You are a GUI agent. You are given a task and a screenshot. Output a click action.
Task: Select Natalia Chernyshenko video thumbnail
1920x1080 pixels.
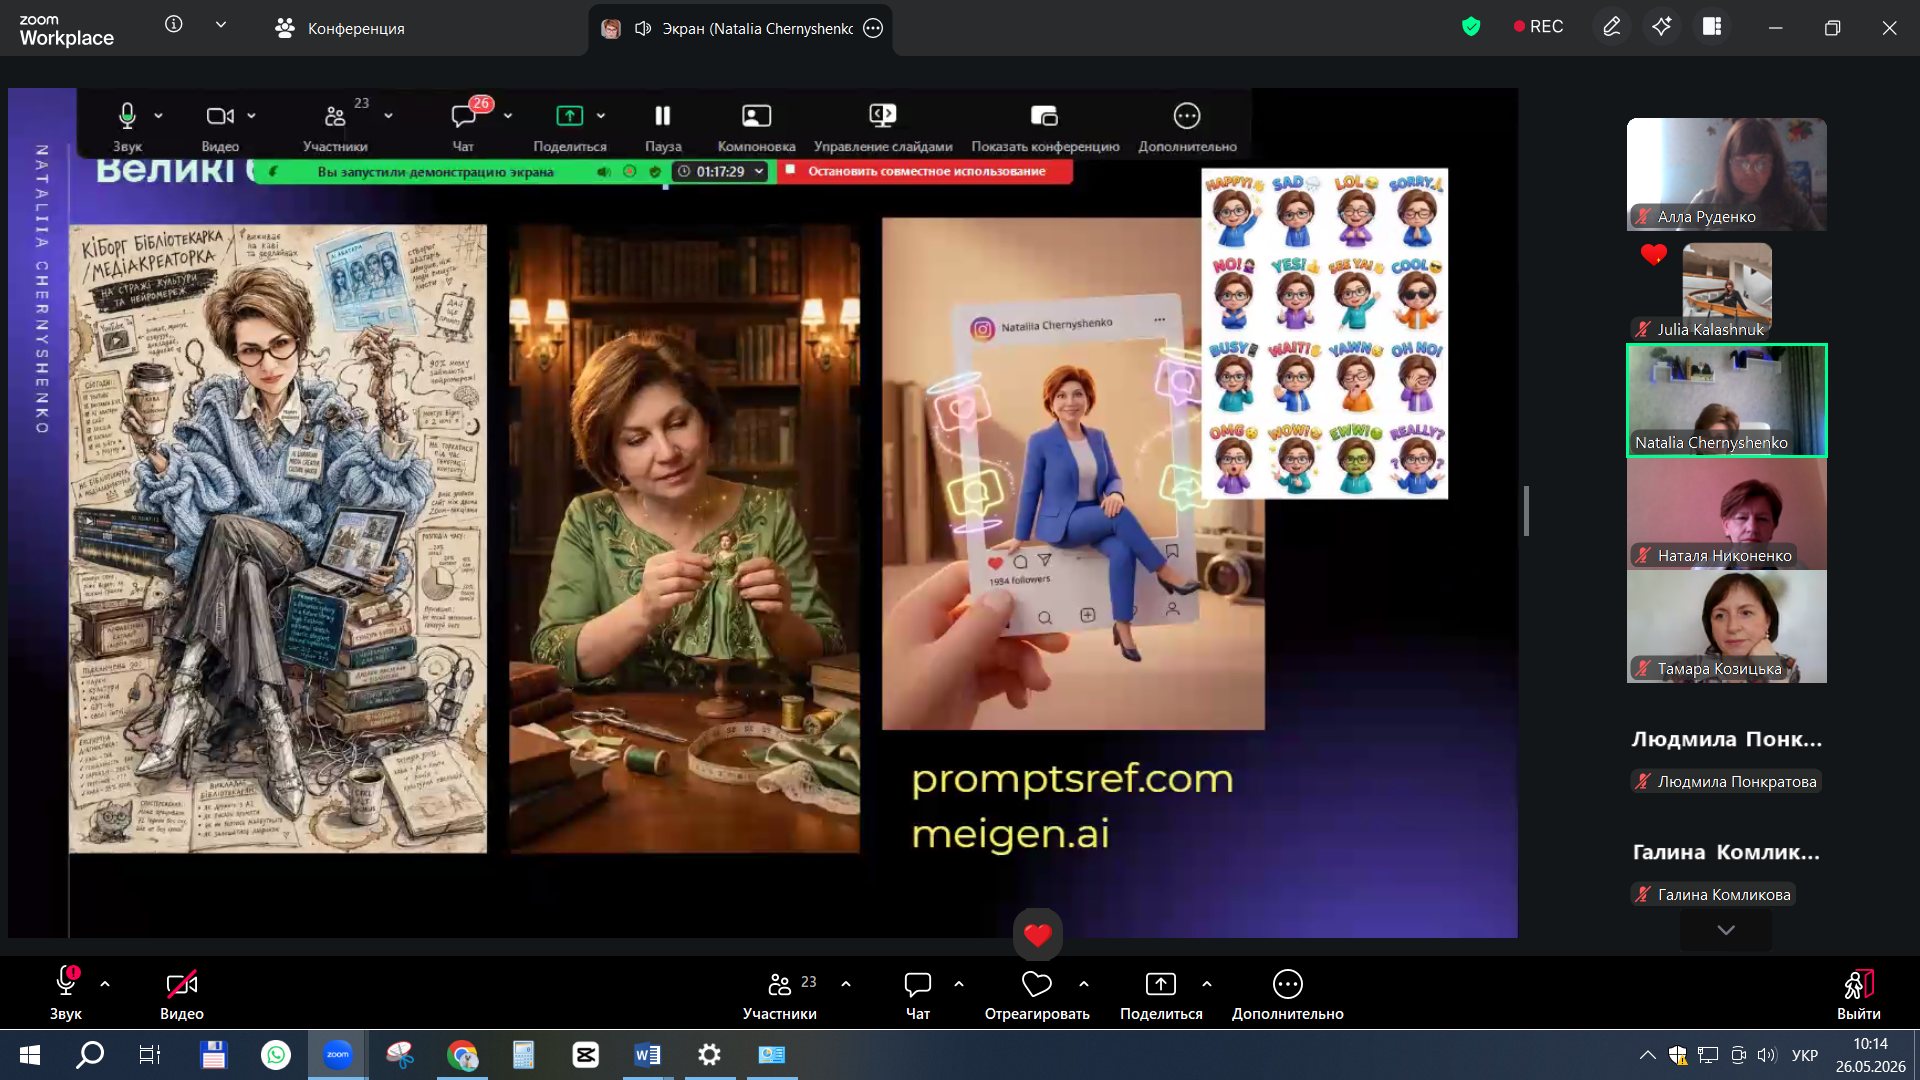click(x=1727, y=400)
